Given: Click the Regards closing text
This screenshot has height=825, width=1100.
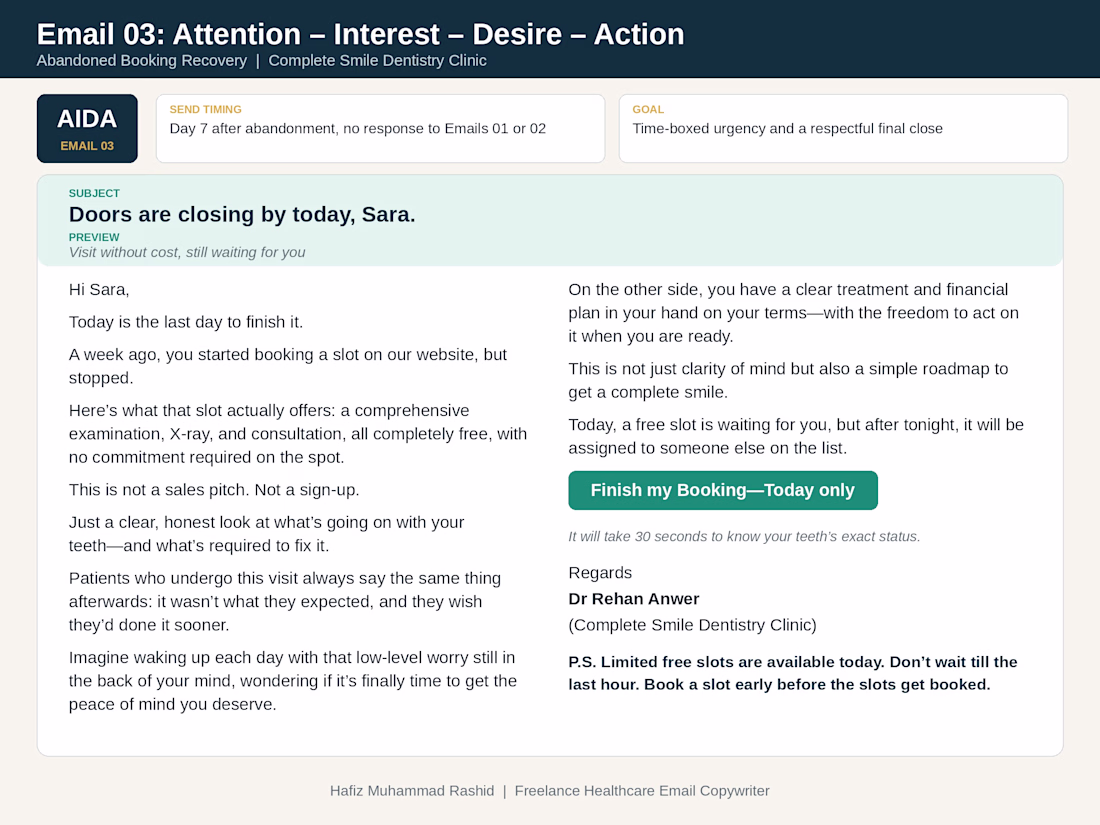Looking at the screenshot, I should pos(600,572).
